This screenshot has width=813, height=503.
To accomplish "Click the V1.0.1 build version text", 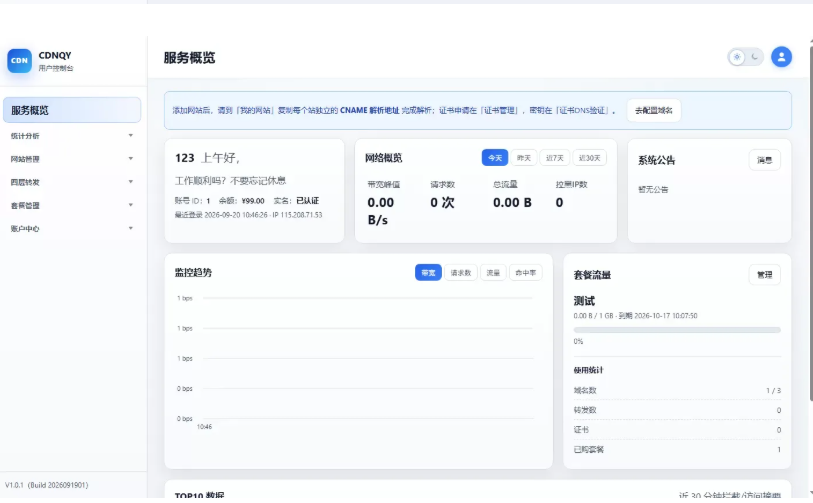I will click(47, 485).
